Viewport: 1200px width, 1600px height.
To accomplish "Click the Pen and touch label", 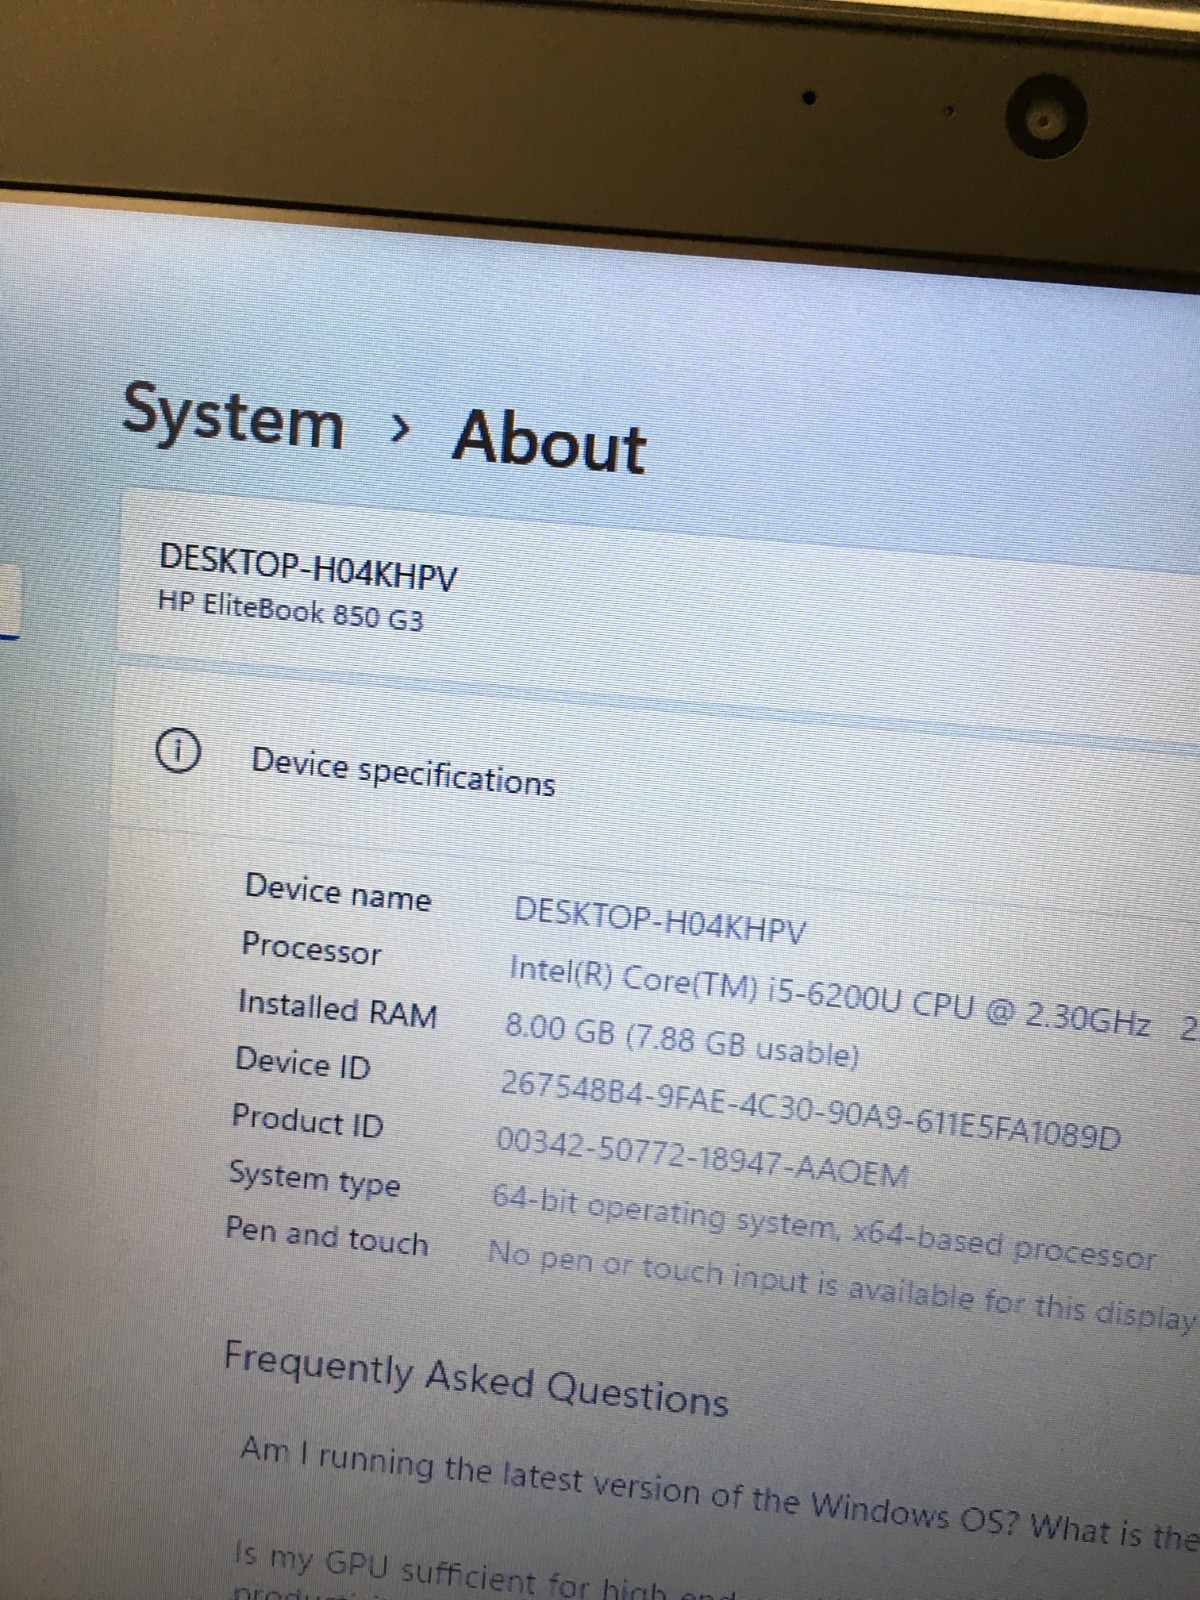I will (326, 1236).
